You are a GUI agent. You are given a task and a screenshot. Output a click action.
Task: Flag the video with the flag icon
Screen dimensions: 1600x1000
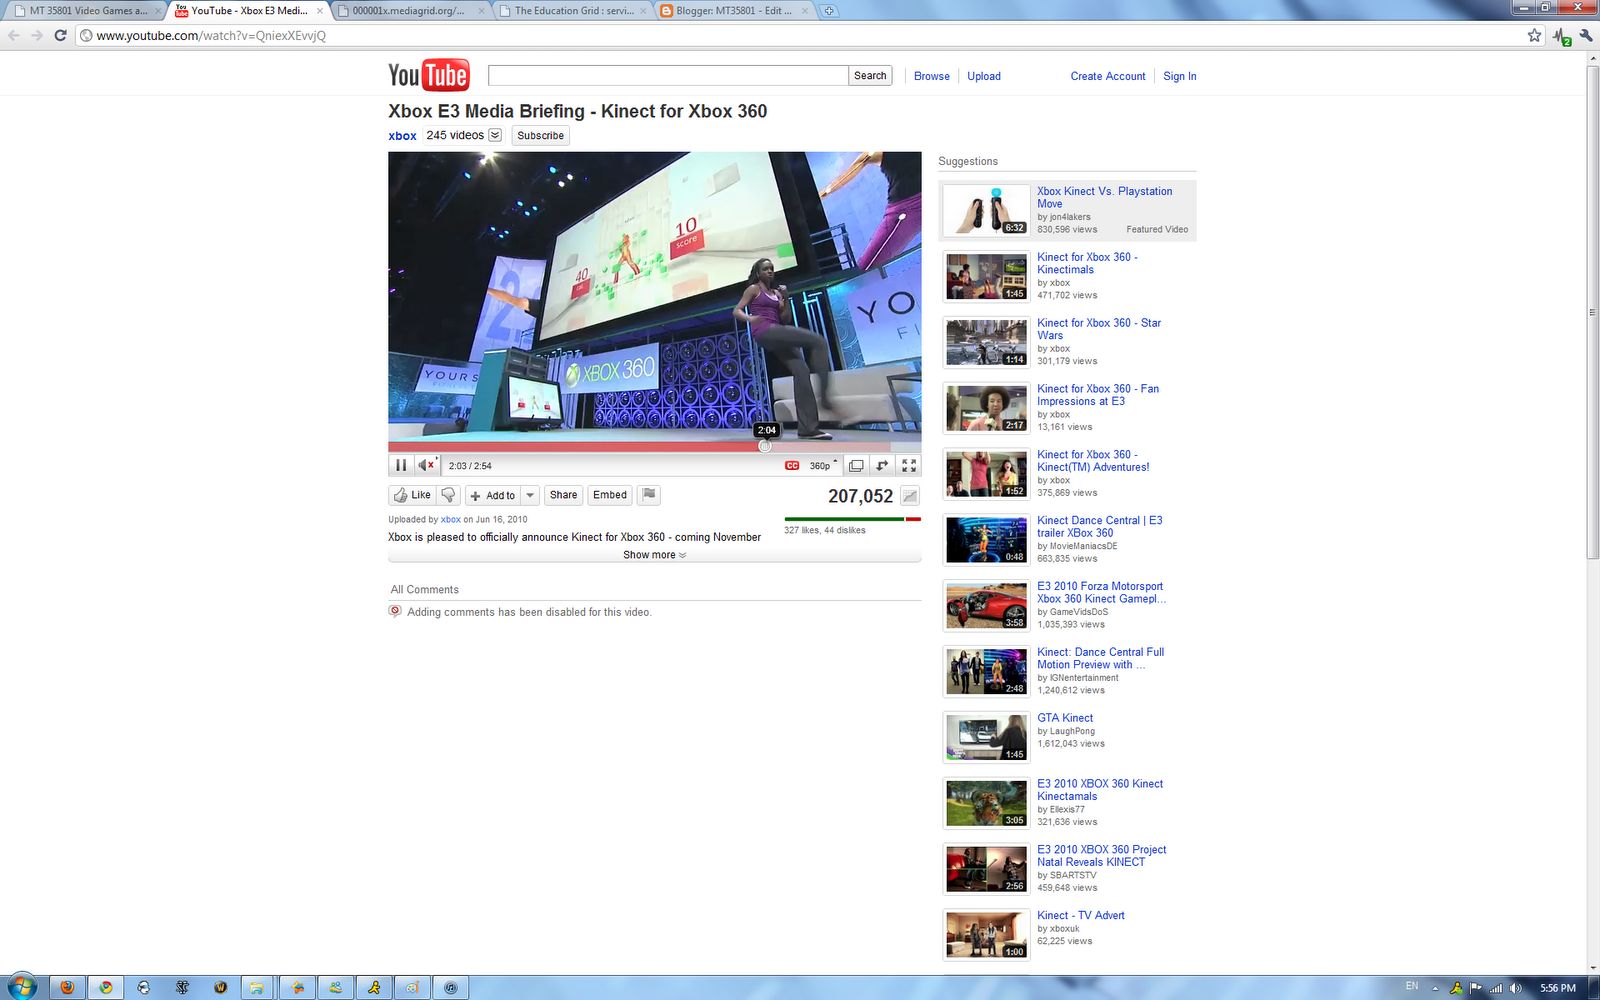pyautogui.click(x=649, y=495)
